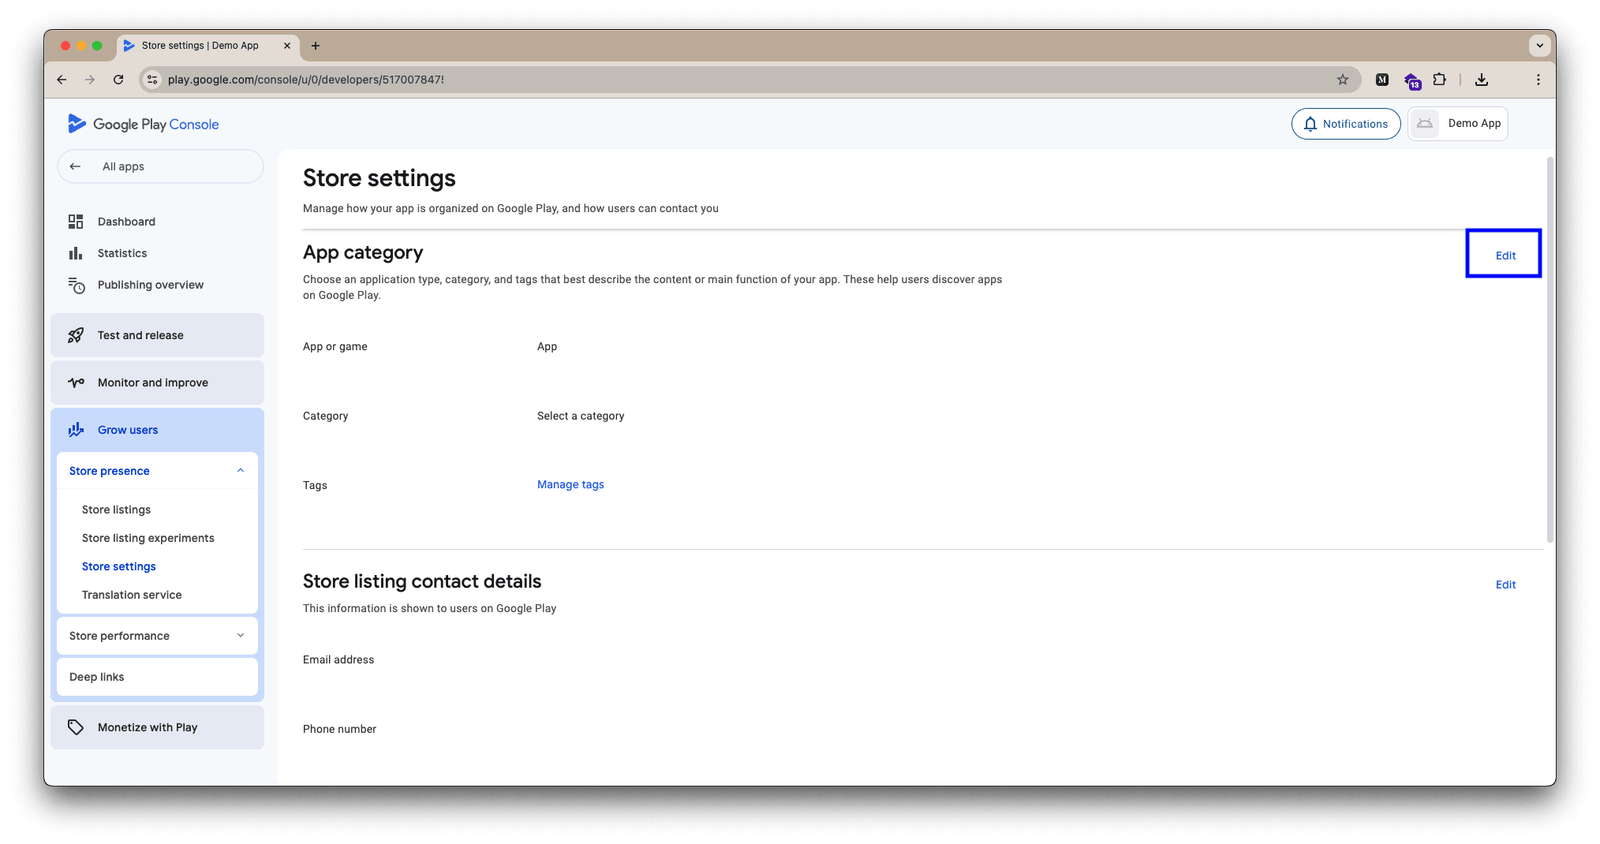Open the M browser extension
The image size is (1600, 844).
click(x=1382, y=80)
